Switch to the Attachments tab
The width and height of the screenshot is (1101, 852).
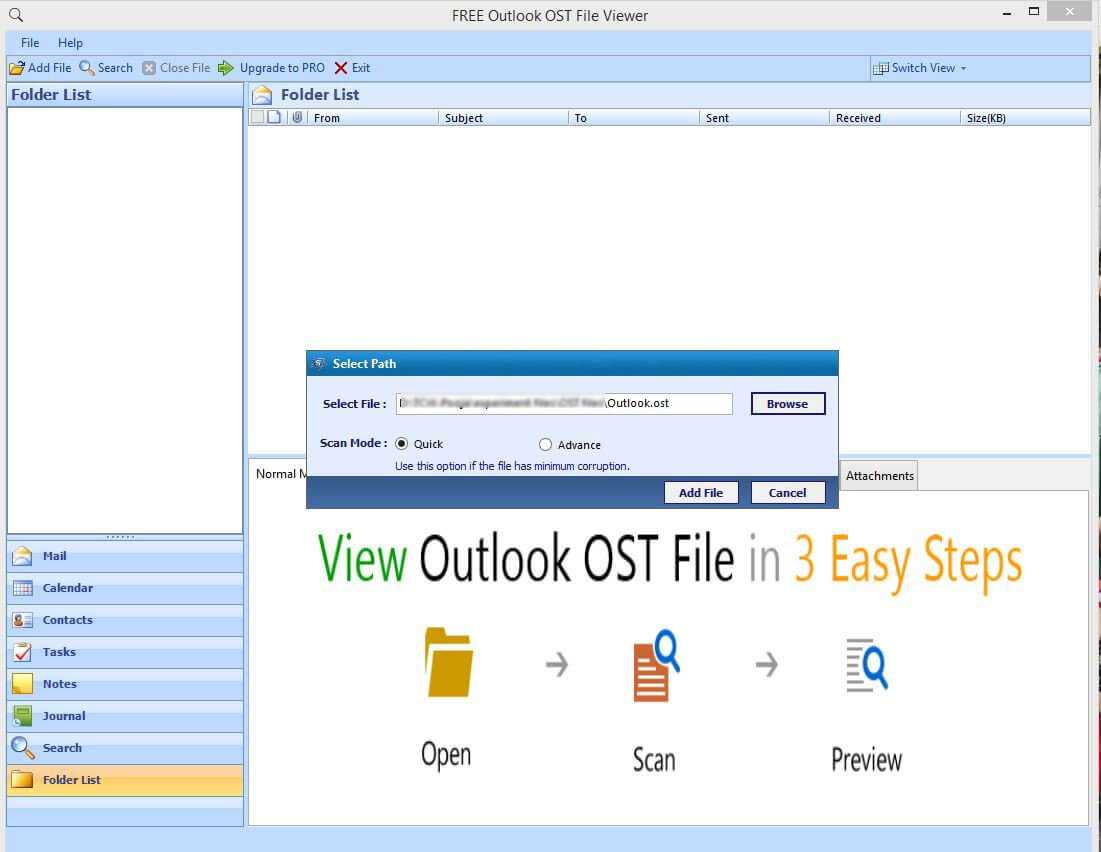point(879,476)
